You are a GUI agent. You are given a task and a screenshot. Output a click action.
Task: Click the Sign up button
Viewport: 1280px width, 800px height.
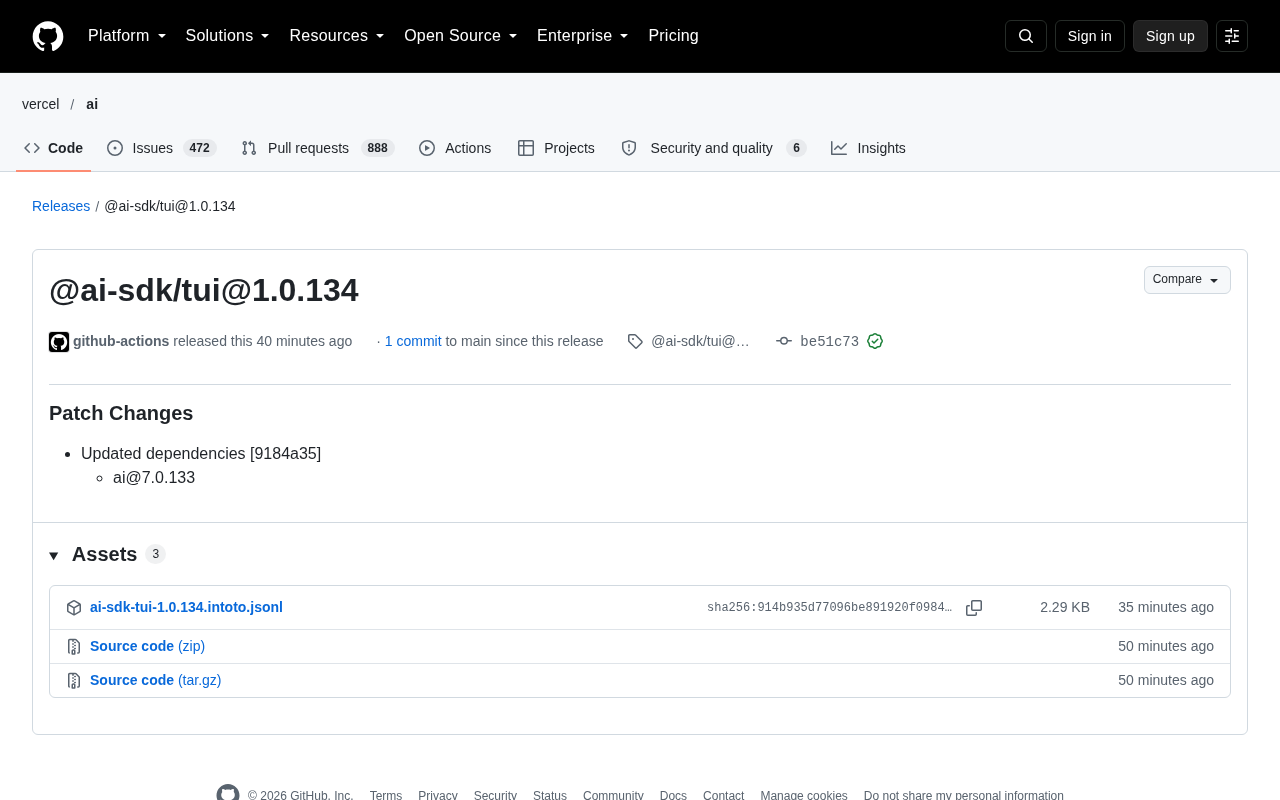tap(1170, 36)
